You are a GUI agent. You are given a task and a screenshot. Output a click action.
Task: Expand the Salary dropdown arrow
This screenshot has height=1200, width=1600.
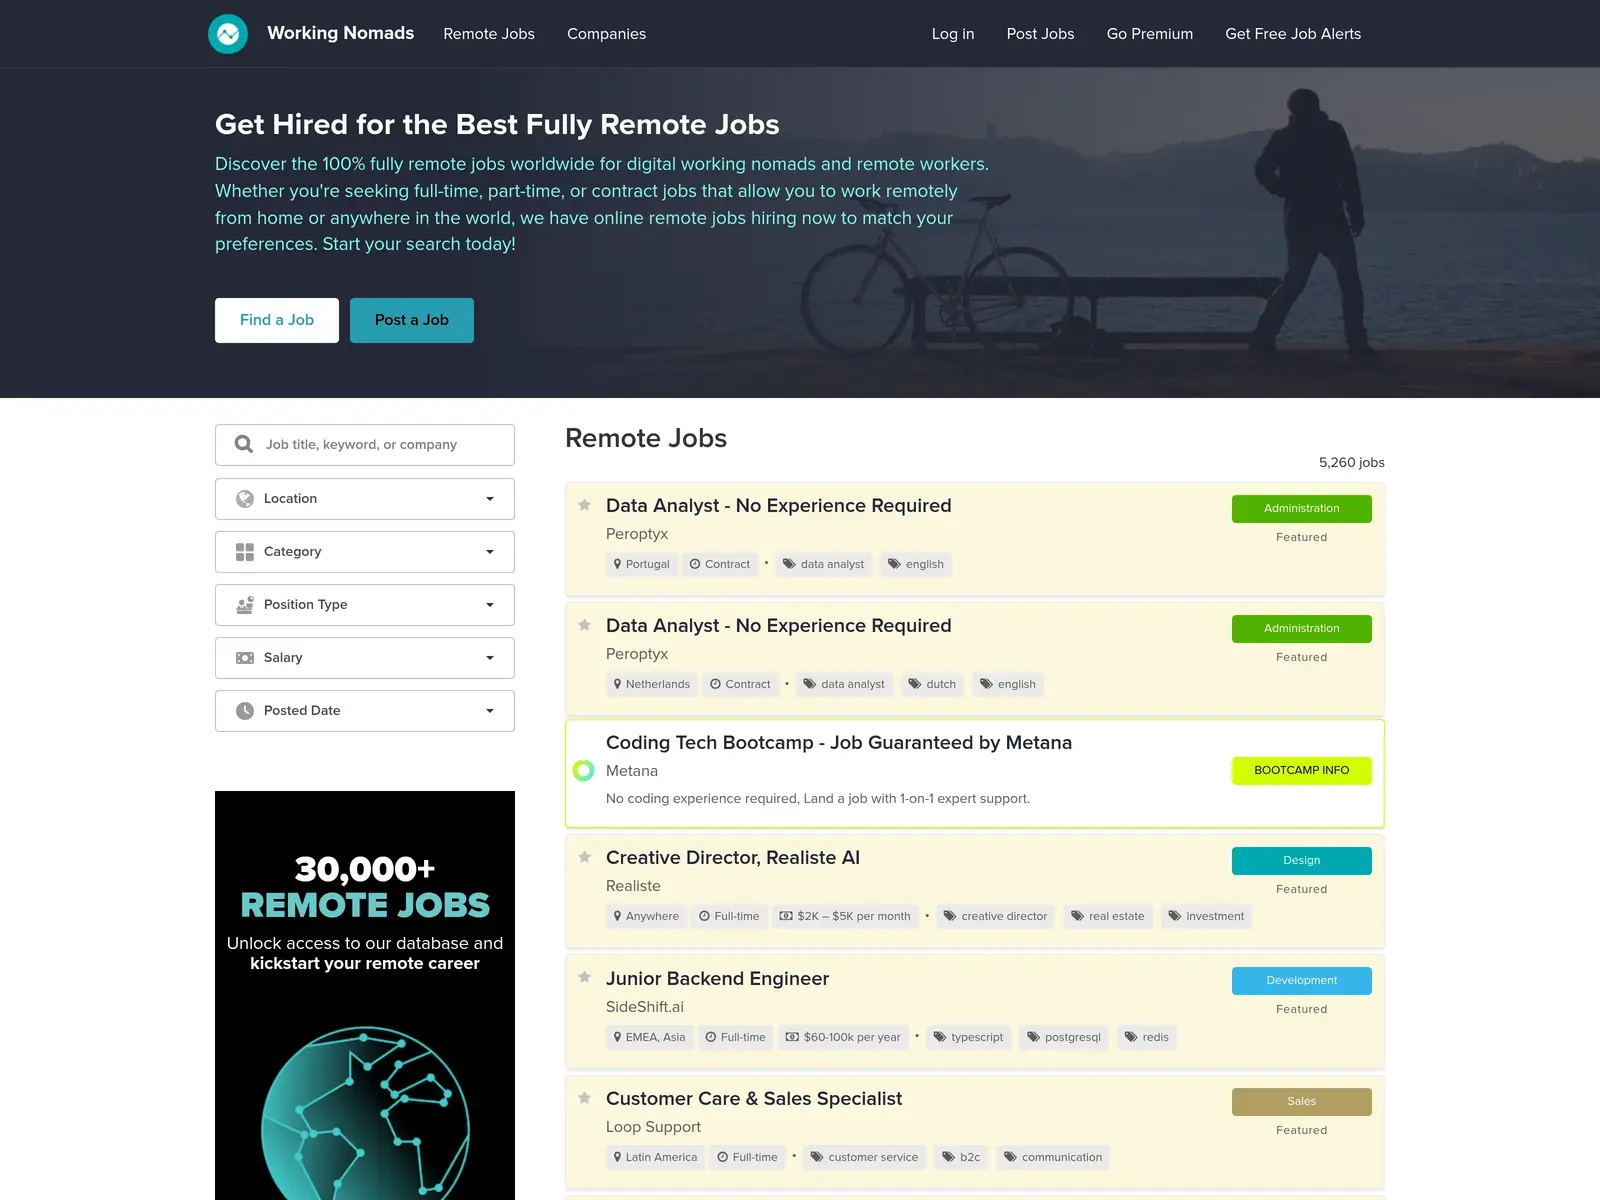coord(490,658)
